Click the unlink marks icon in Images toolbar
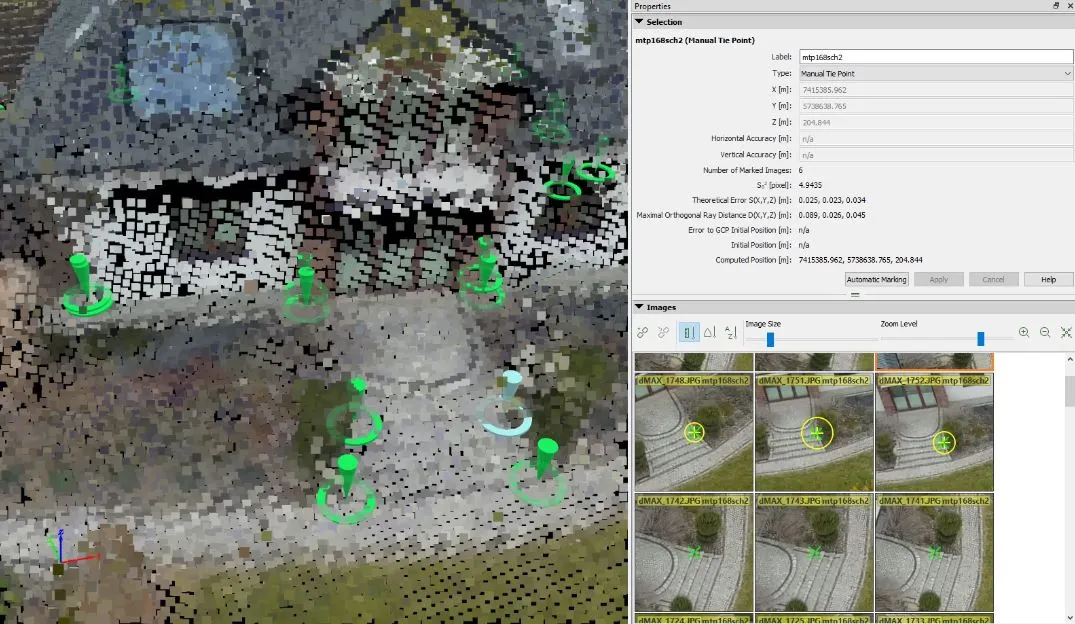1075x624 pixels. (x=663, y=333)
